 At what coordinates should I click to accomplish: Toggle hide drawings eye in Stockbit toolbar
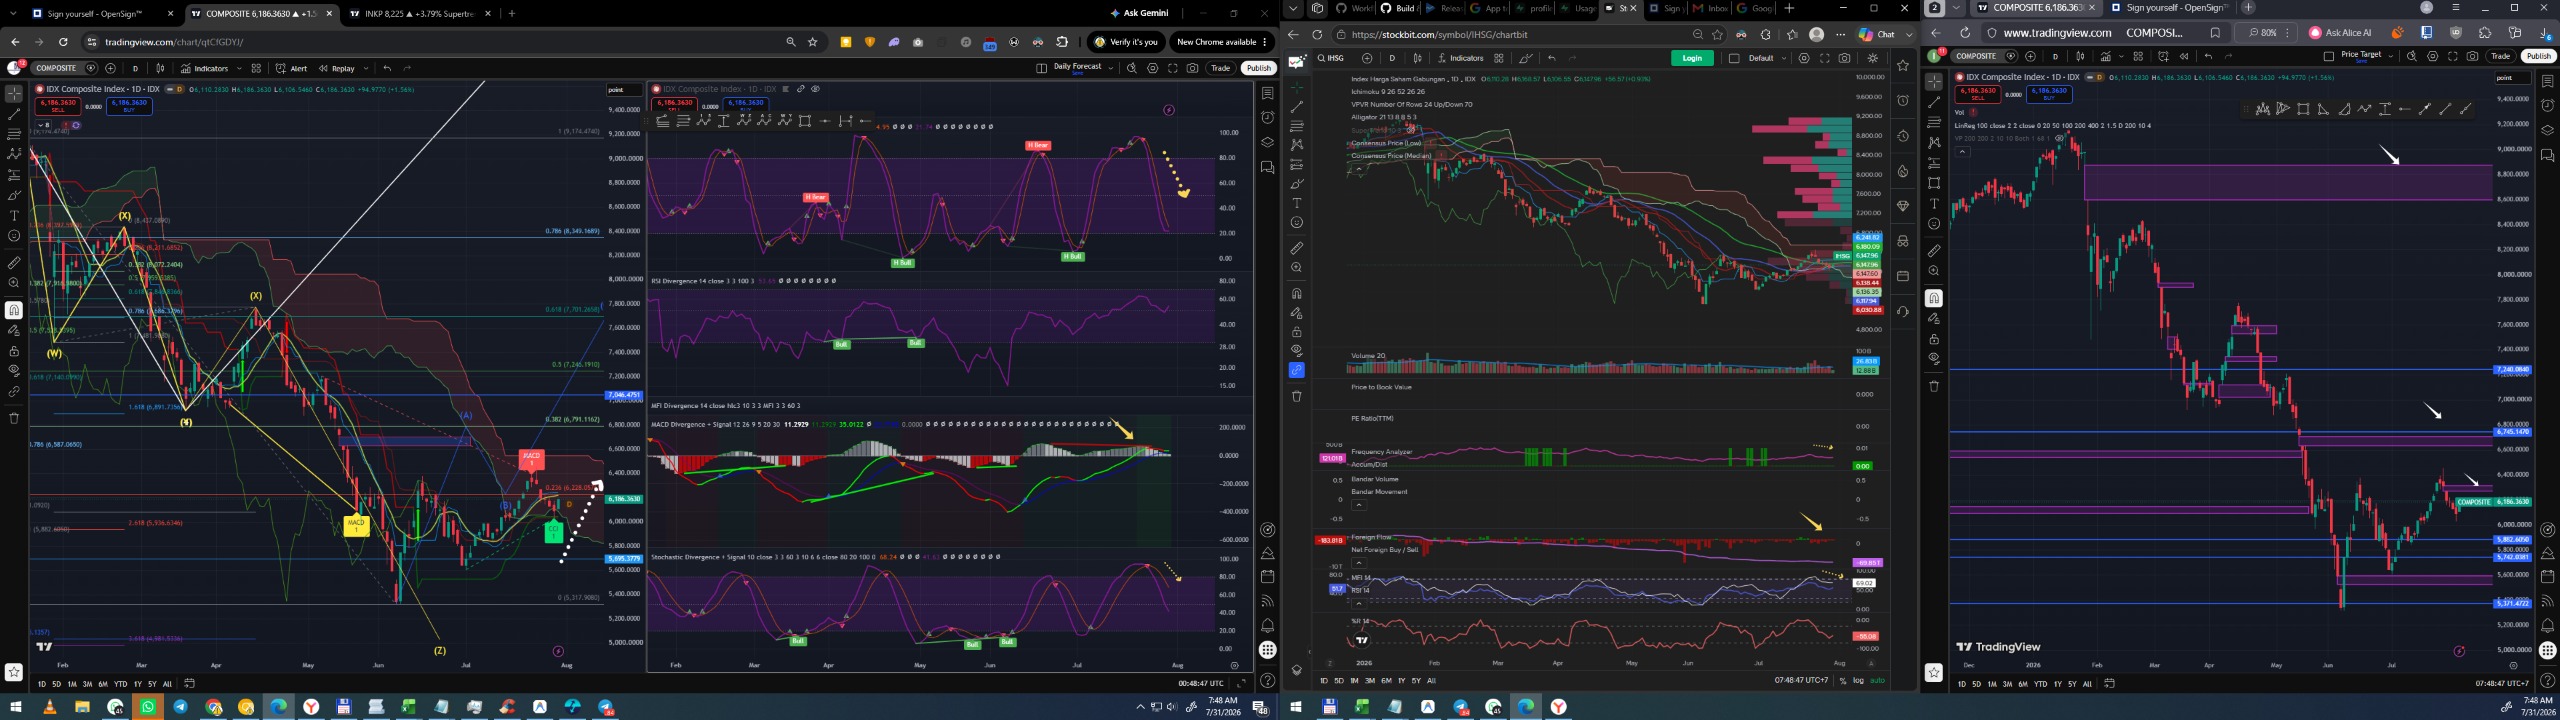point(1297,351)
